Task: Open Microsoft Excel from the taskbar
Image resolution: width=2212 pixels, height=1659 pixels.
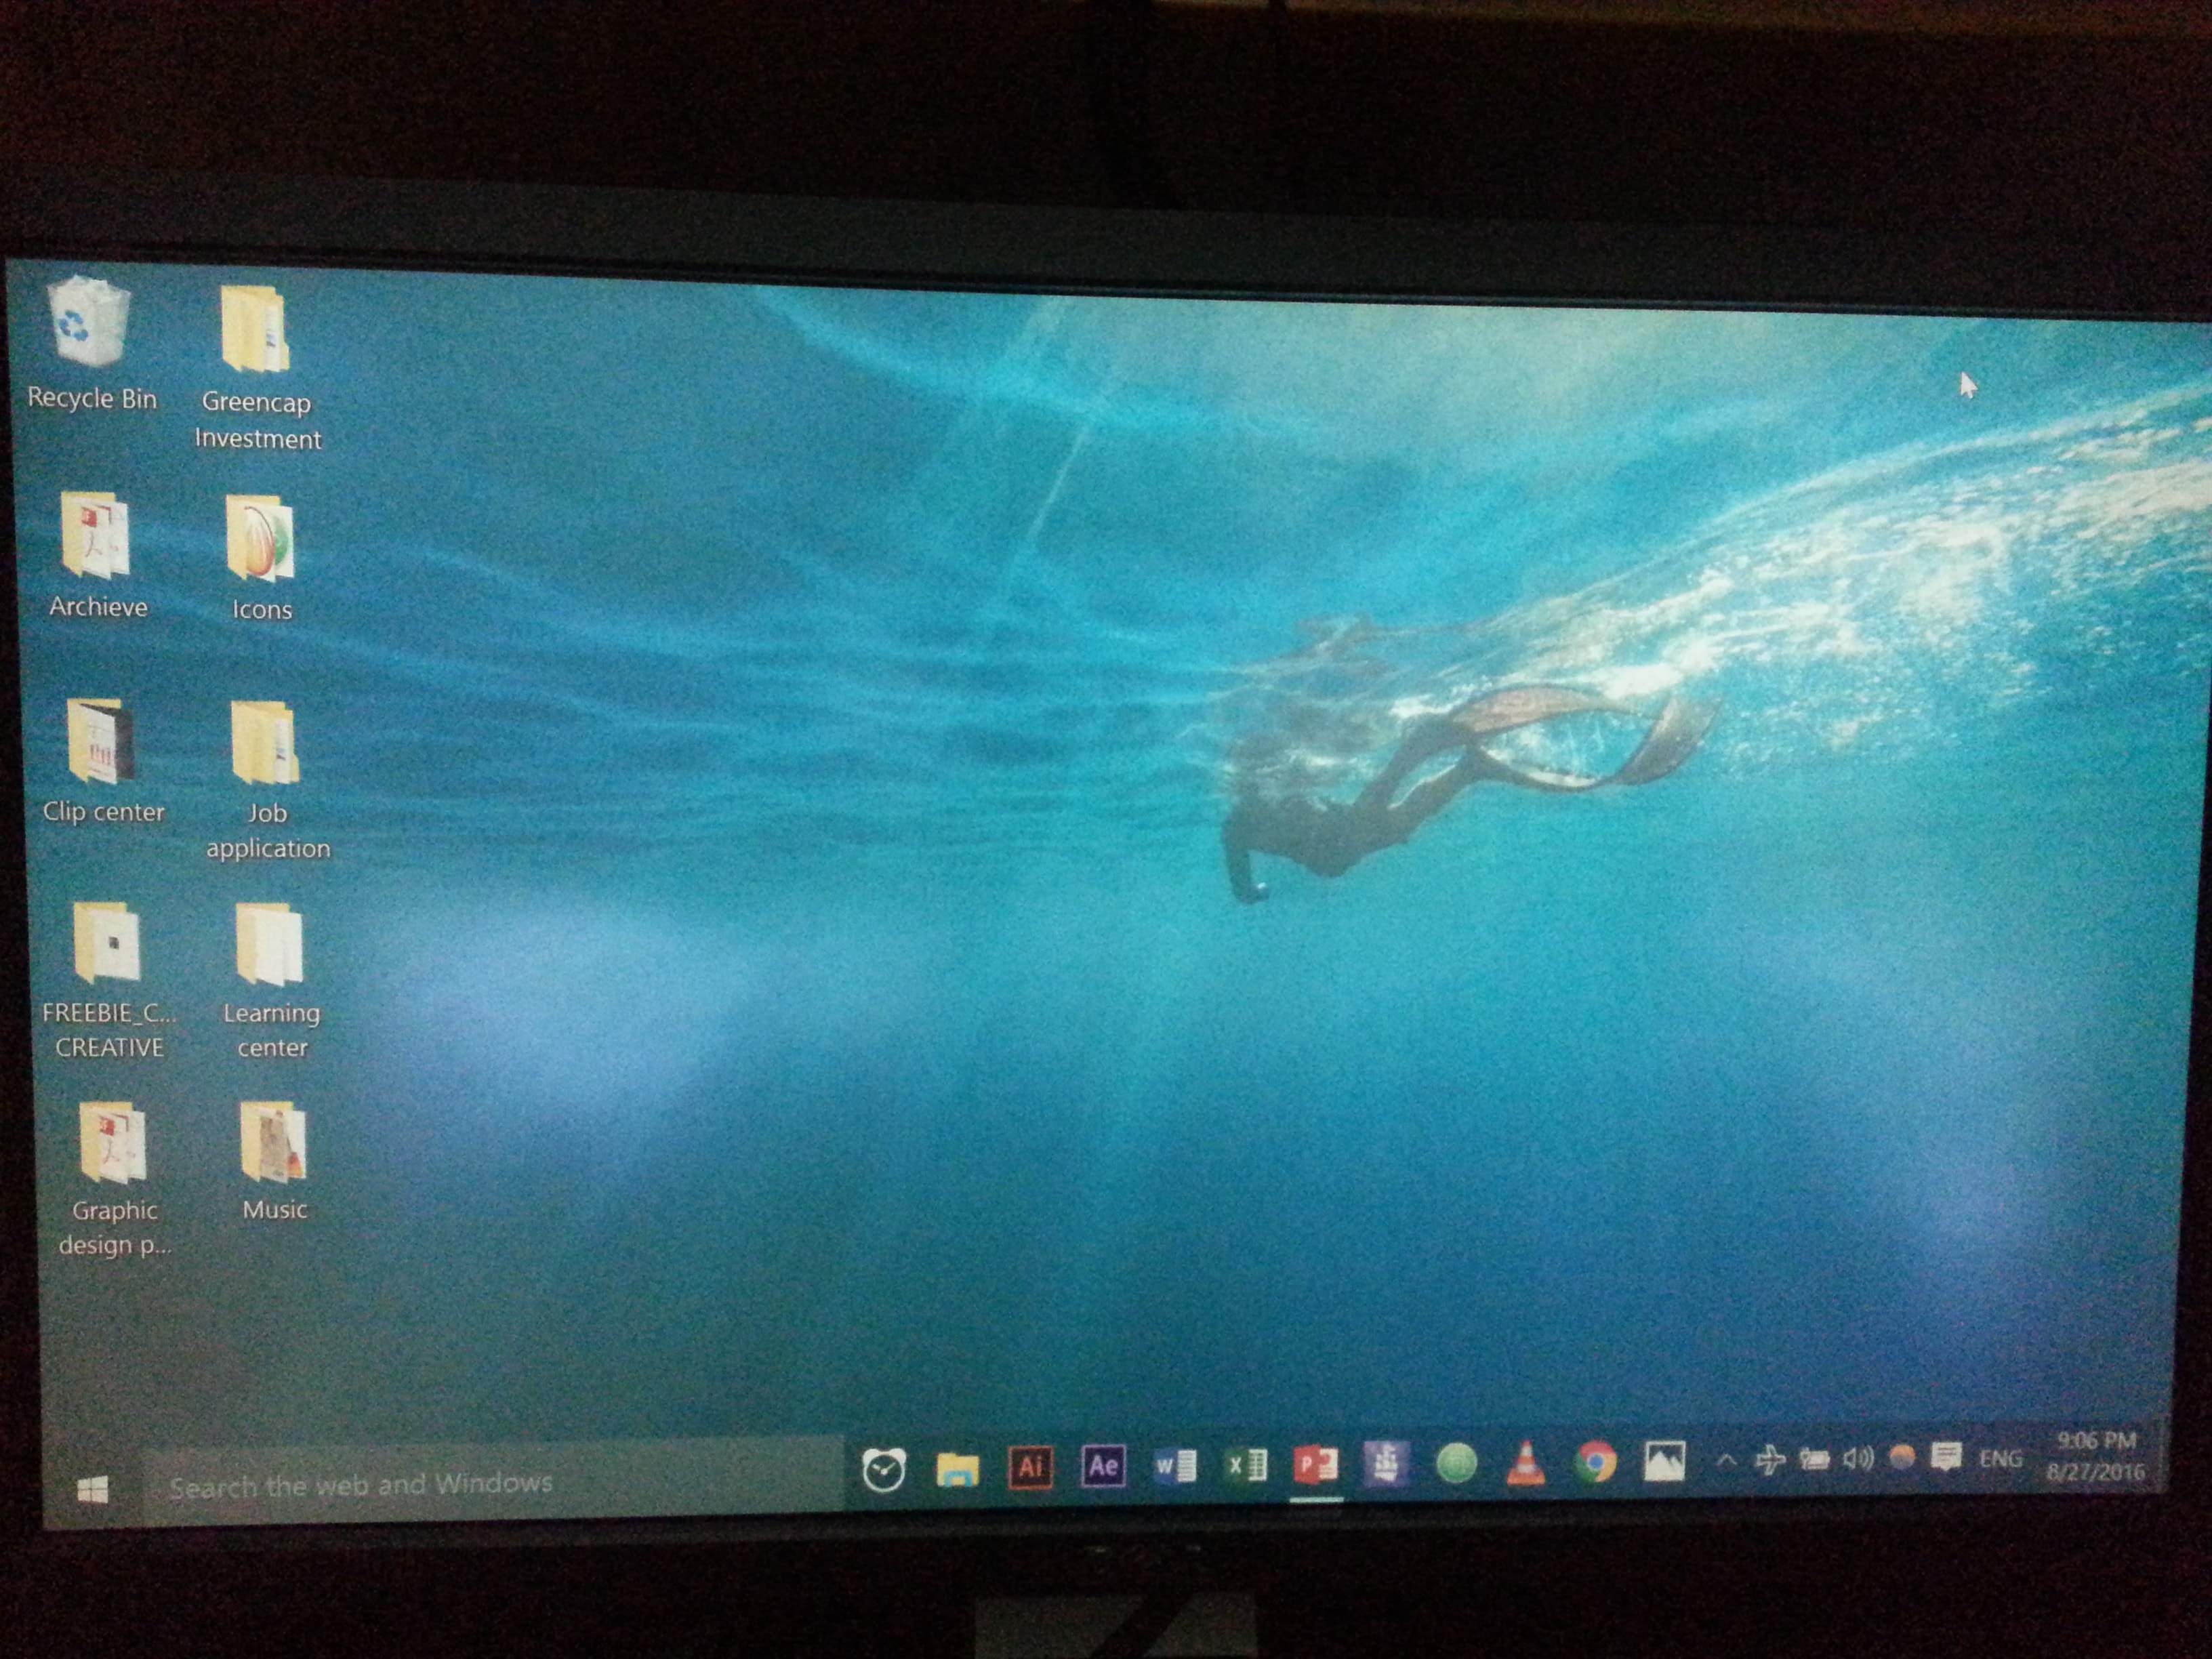Action: (x=1247, y=1465)
